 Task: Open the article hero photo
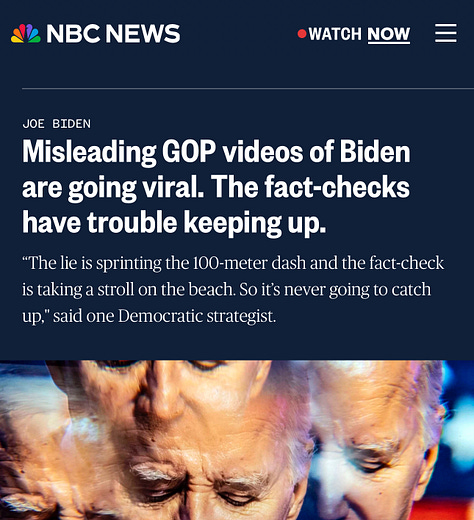237,440
